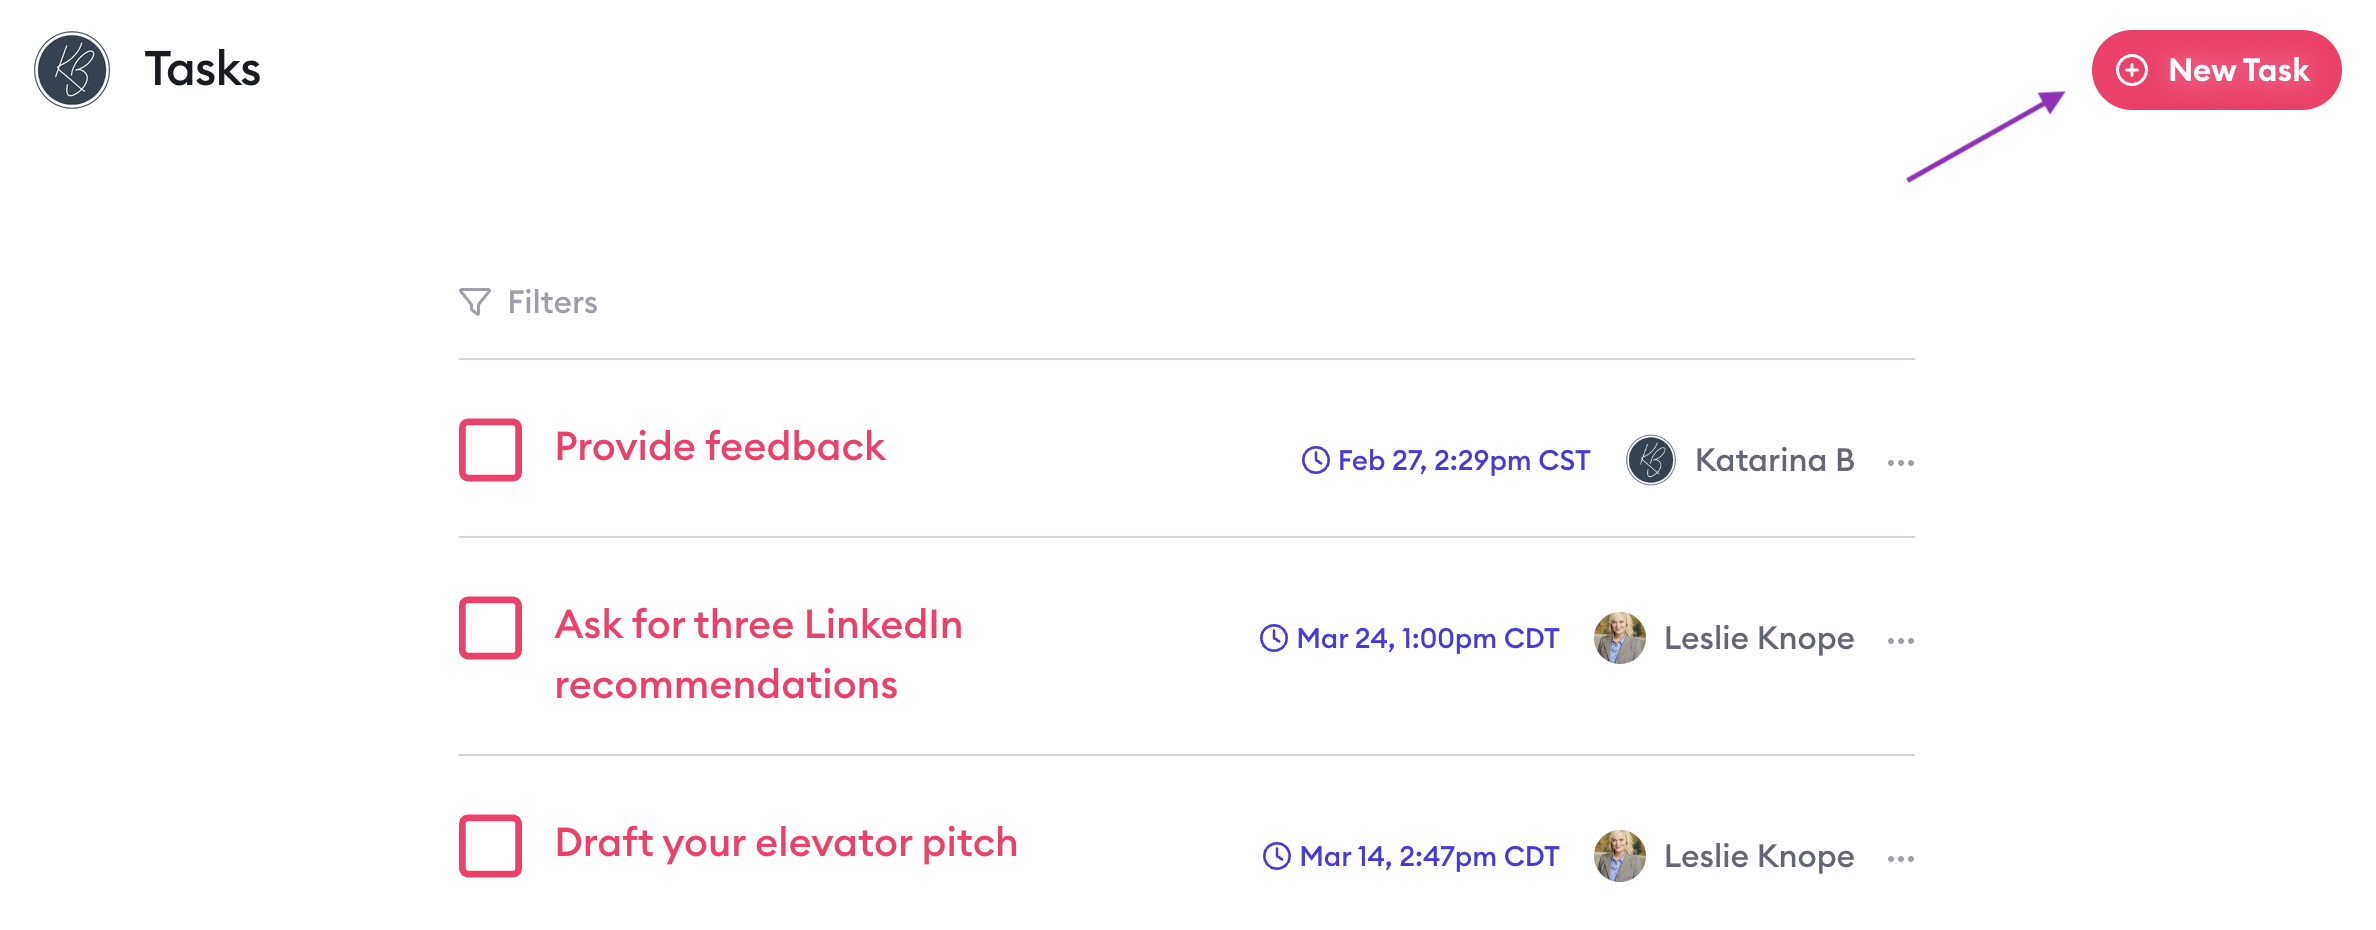Image resolution: width=2376 pixels, height=930 pixels.
Task: Create a New Task
Action: pyautogui.click(x=2216, y=70)
